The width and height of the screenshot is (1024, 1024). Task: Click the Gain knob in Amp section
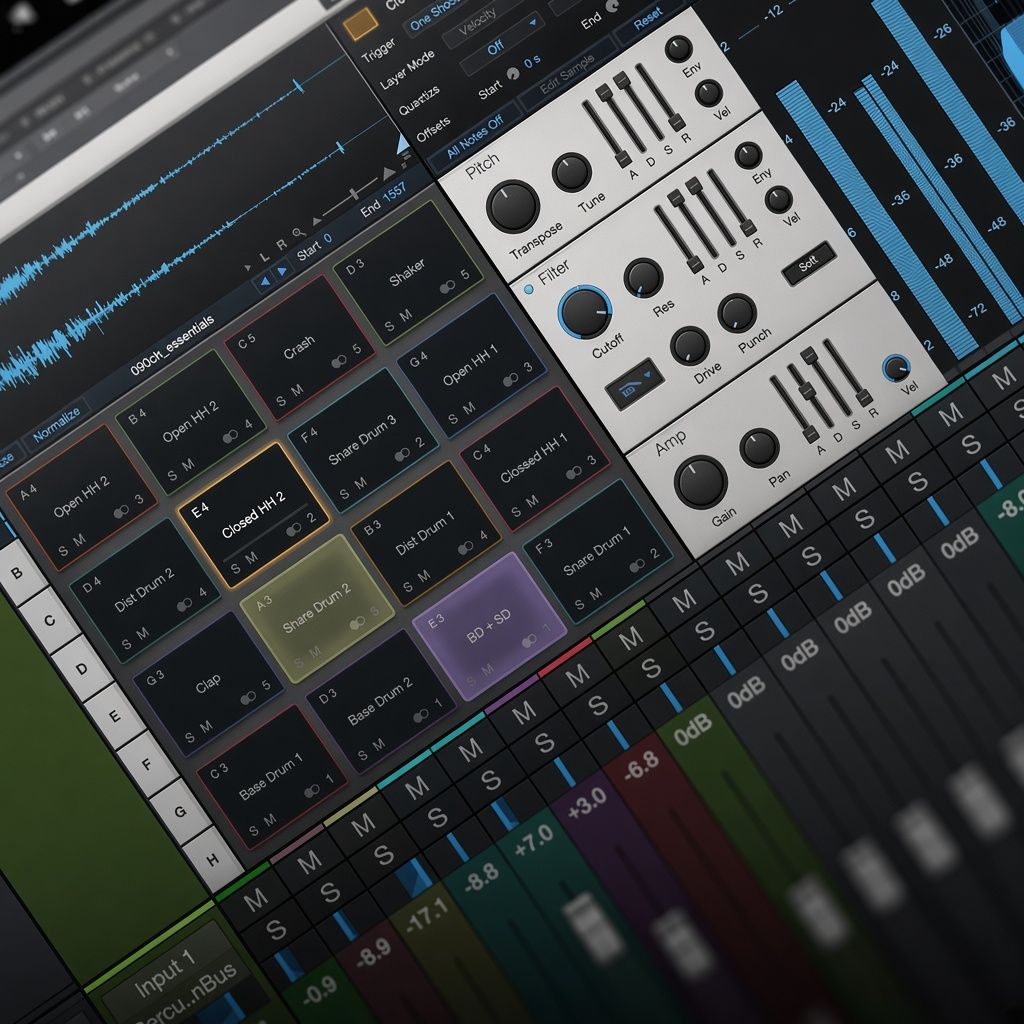coord(700,482)
